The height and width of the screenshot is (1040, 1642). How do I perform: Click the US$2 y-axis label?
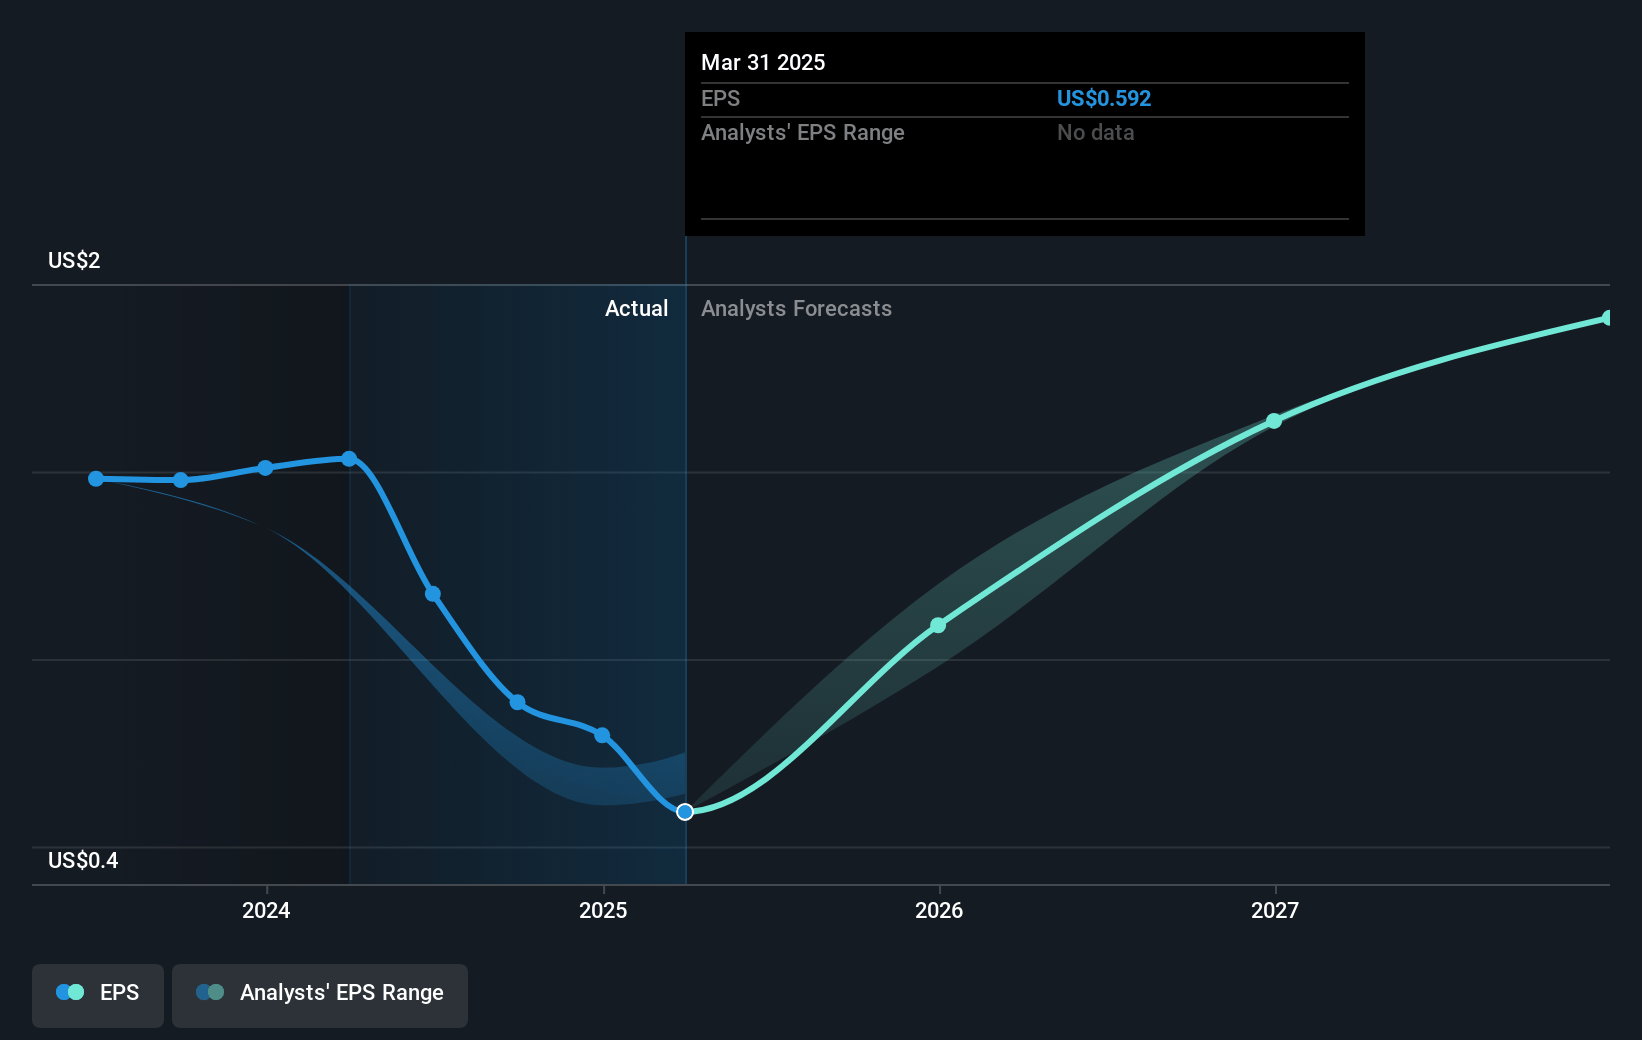[x=74, y=260]
